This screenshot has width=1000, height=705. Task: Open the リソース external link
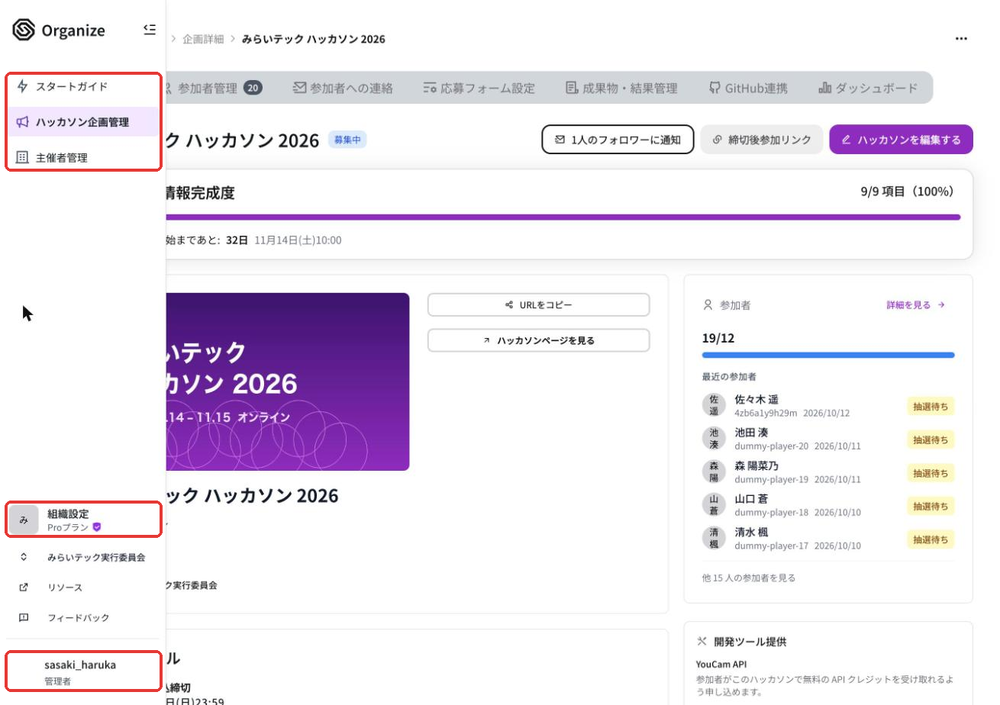point(83,587)
